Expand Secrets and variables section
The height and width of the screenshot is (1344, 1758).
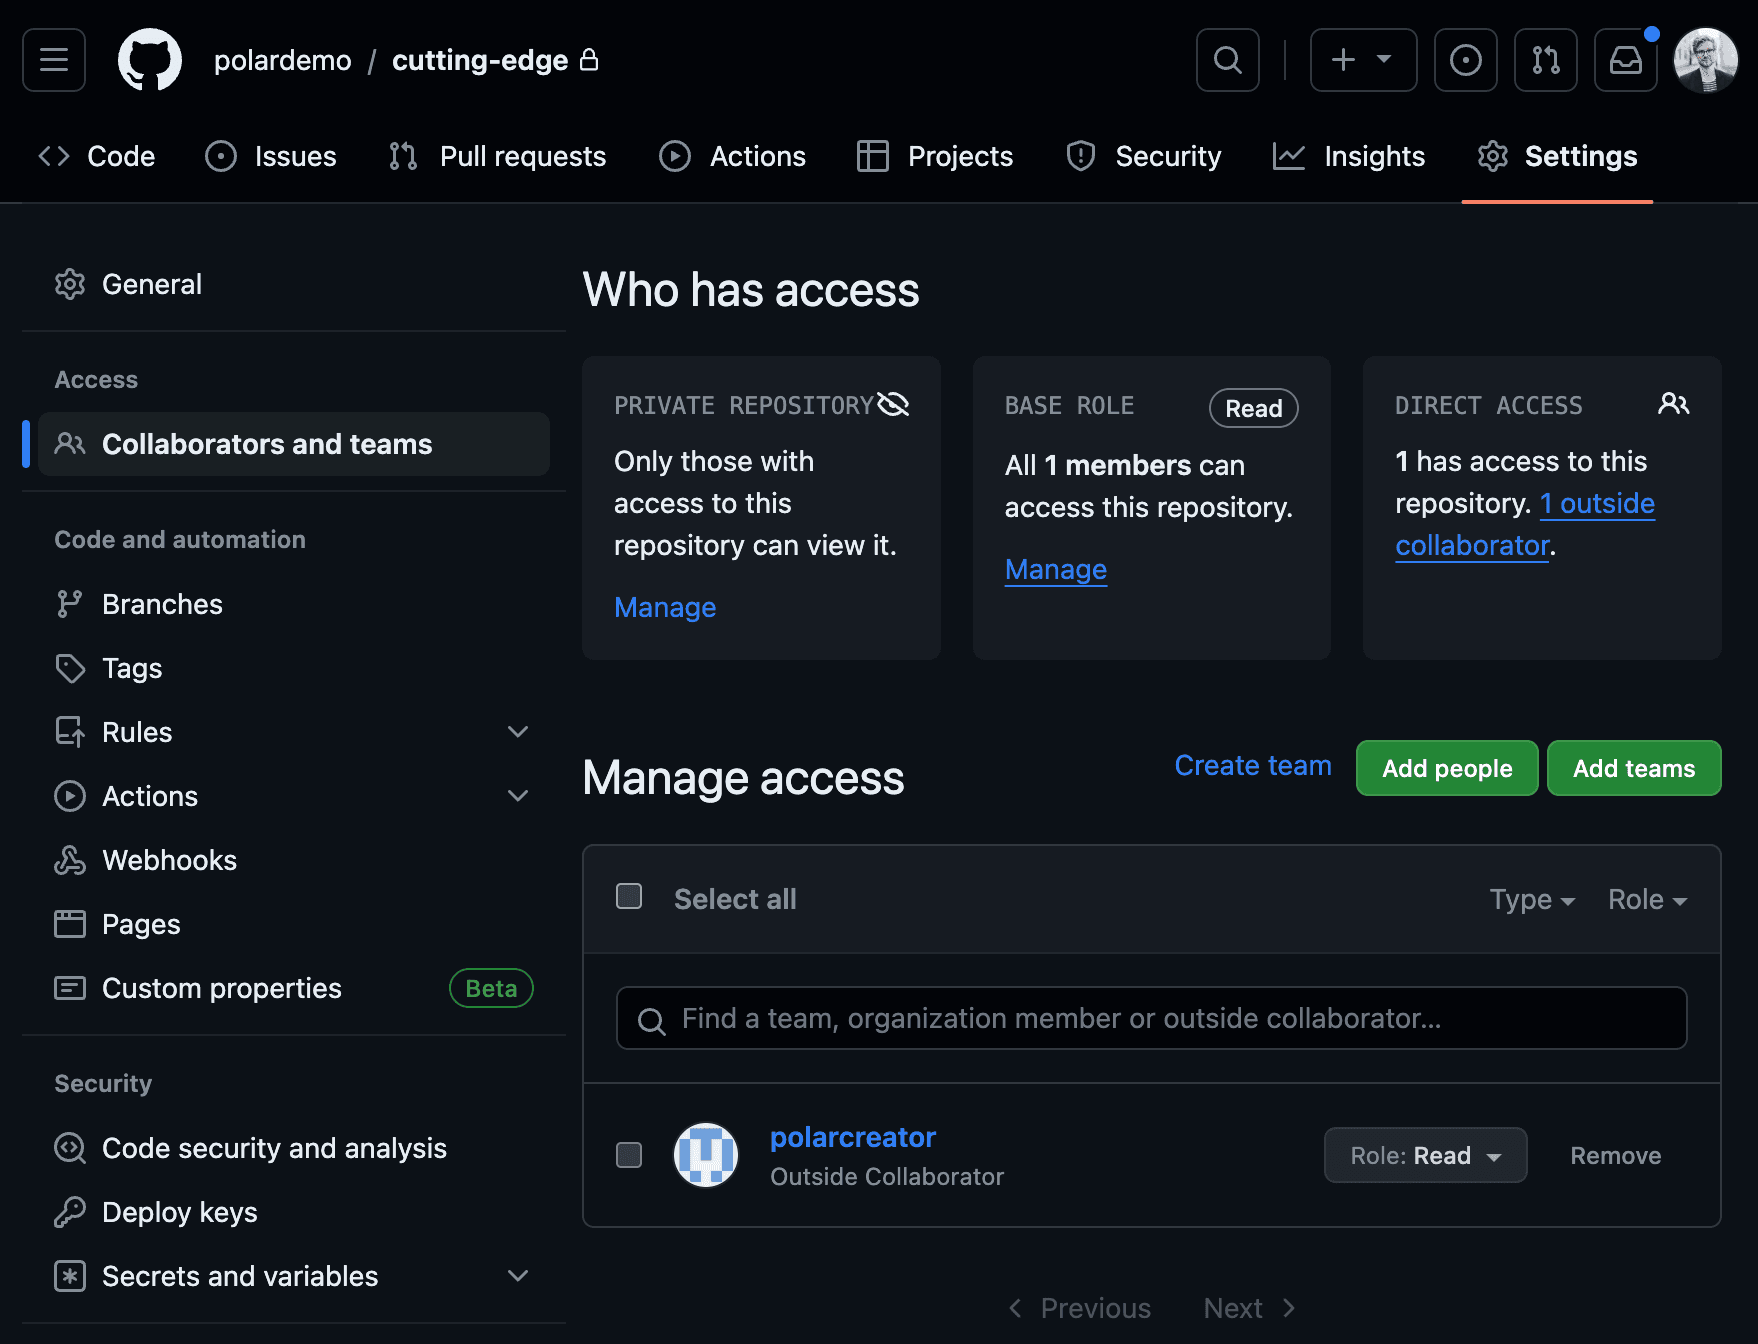click(x=517, y=1276)
